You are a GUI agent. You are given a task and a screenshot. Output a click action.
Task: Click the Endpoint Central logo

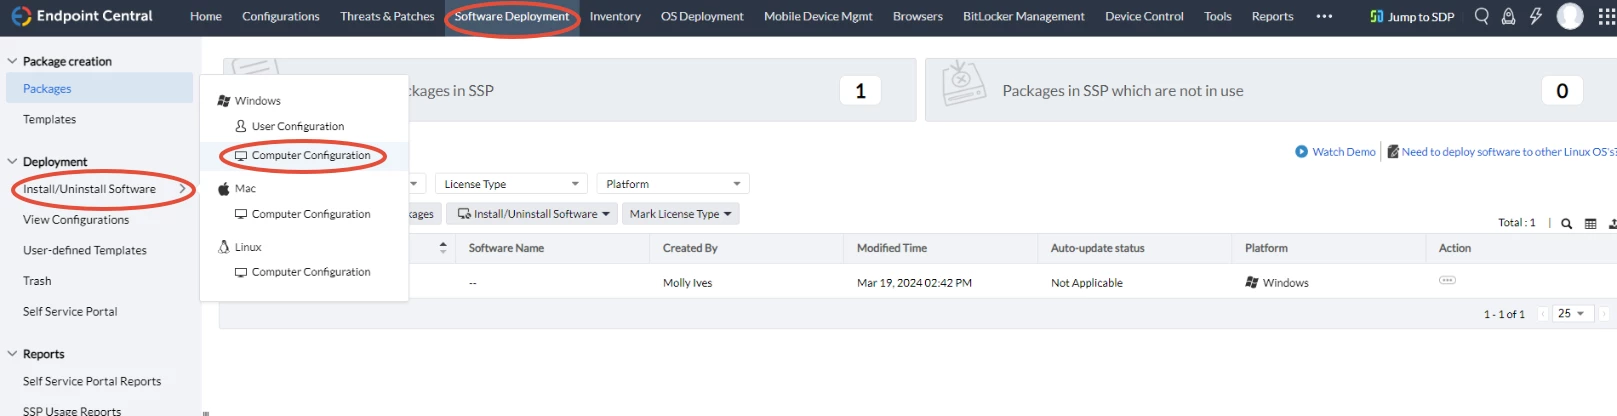click(21, 16)
